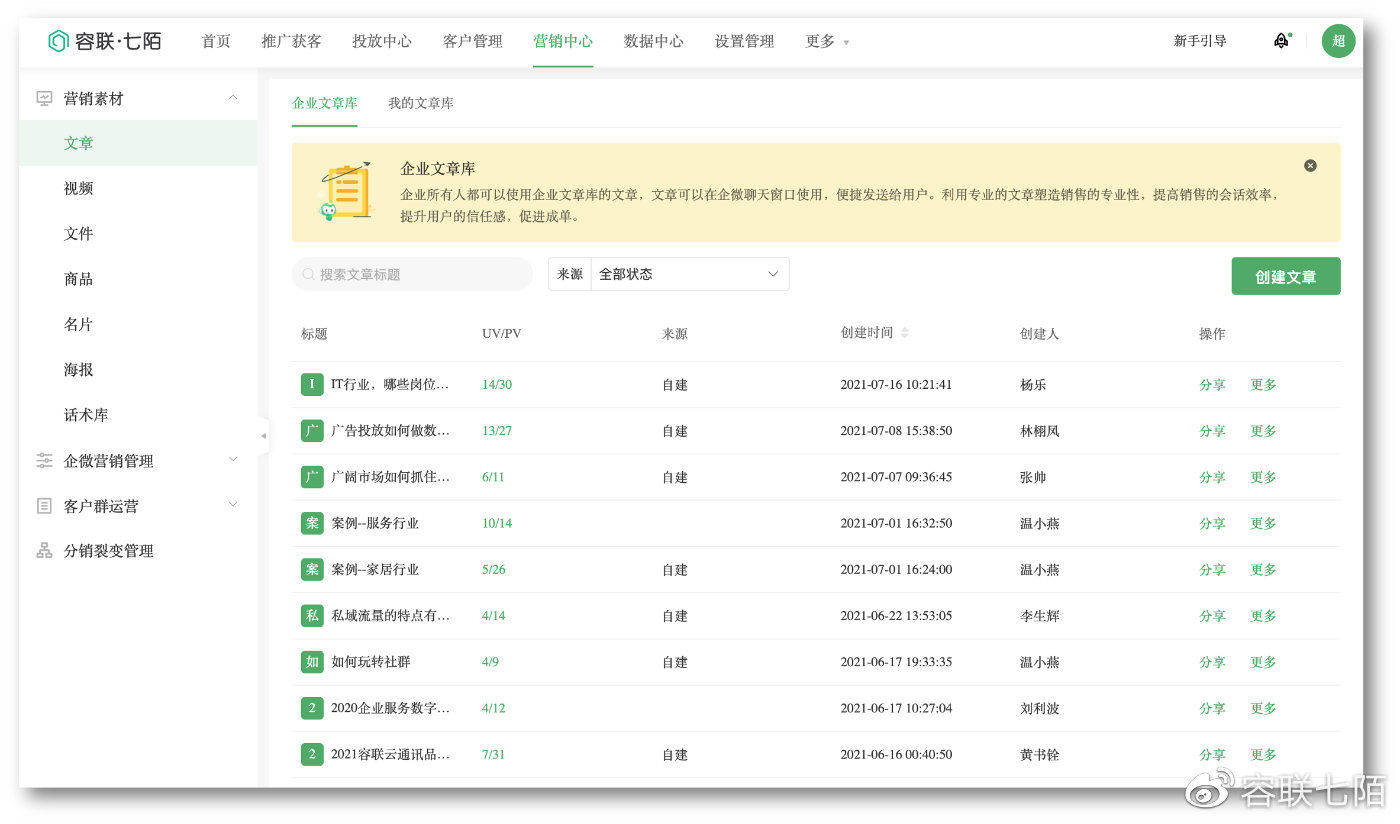Open the 新手引导 link

[x=1200, y=41]
